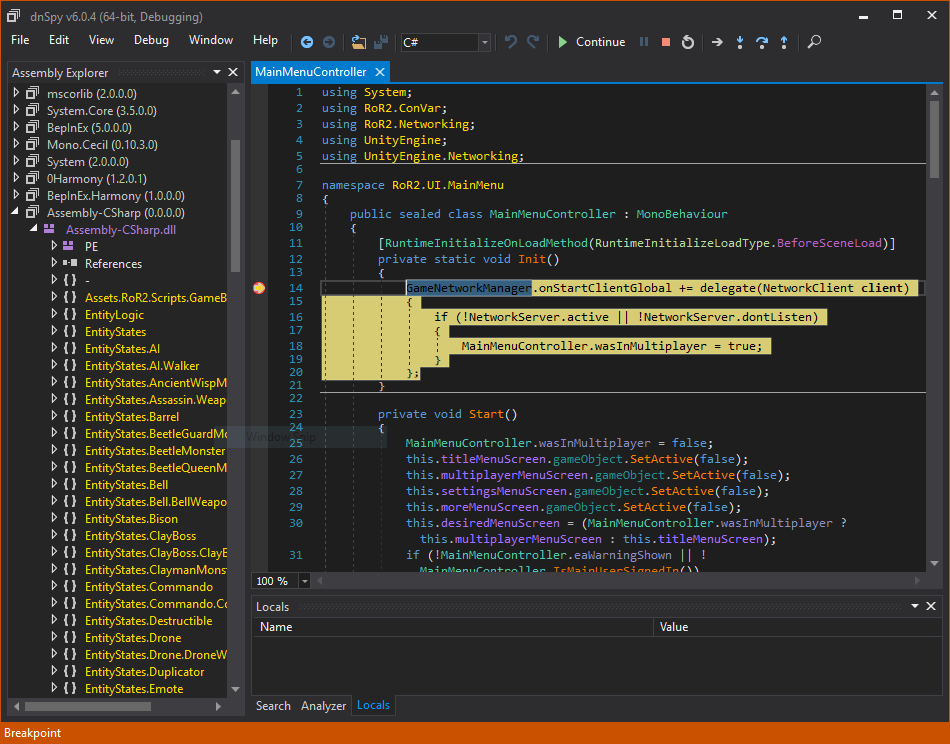This screenshot has height=744, width=950.
Task: Stop debugging with the red square
Action: pyautogui.click(x=666, y=42)
